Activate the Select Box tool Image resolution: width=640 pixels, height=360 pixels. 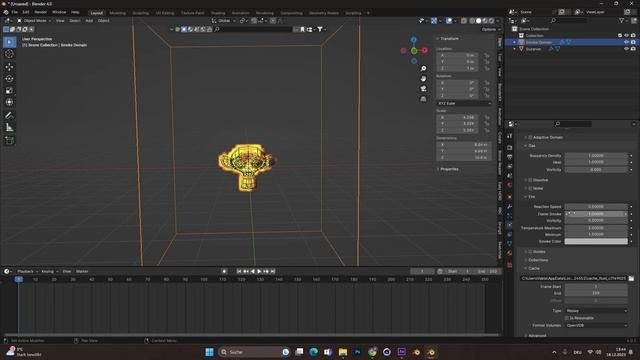coord(9,42)
